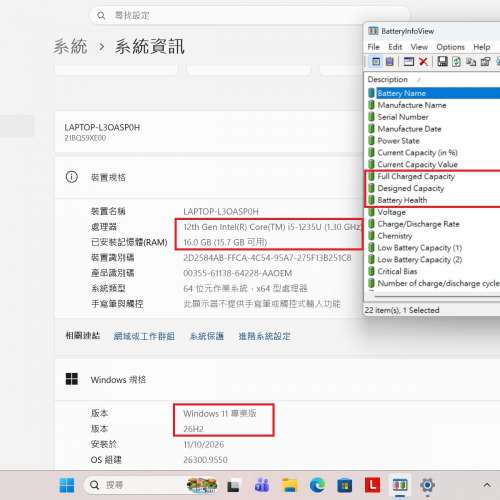Click the properties toolbar icon
This screenshot has height=500, width=500.
click(485, 61)
